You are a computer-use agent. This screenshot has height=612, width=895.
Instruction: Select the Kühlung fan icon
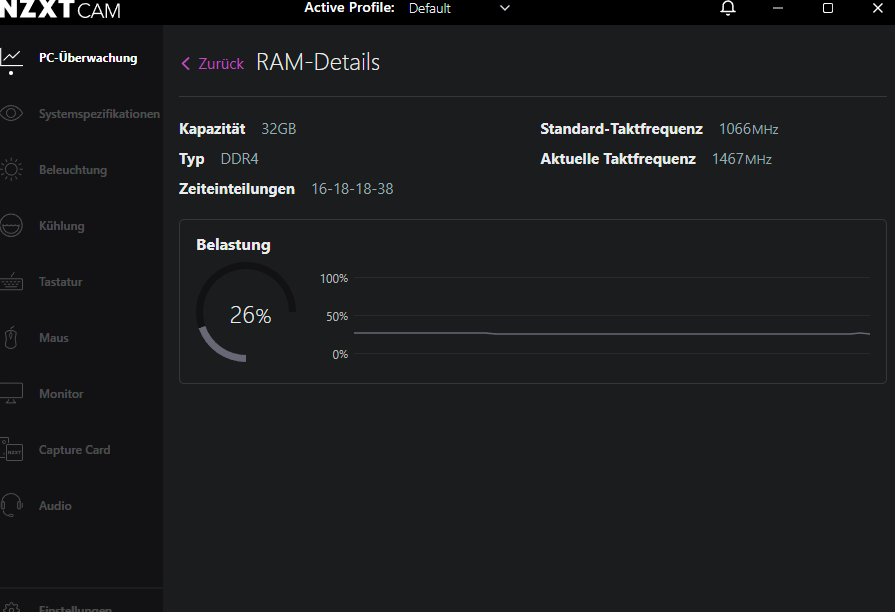click(11, 226)
